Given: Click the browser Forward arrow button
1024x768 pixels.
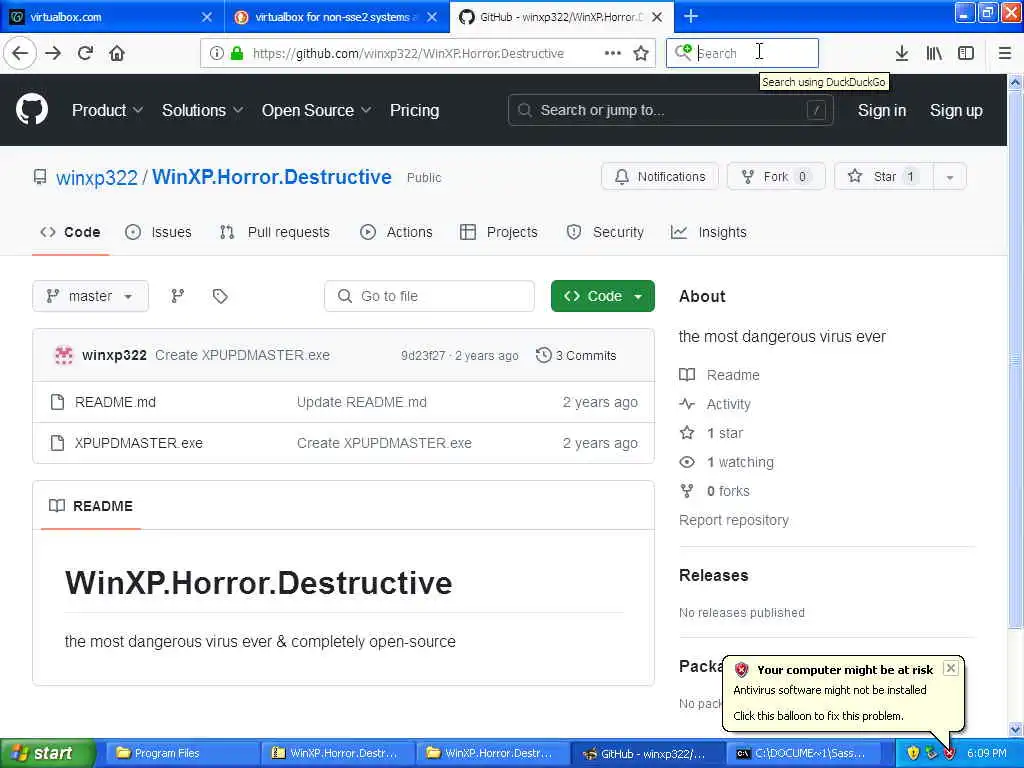Looking at the screenshot, I should click(x=54, y=53).
